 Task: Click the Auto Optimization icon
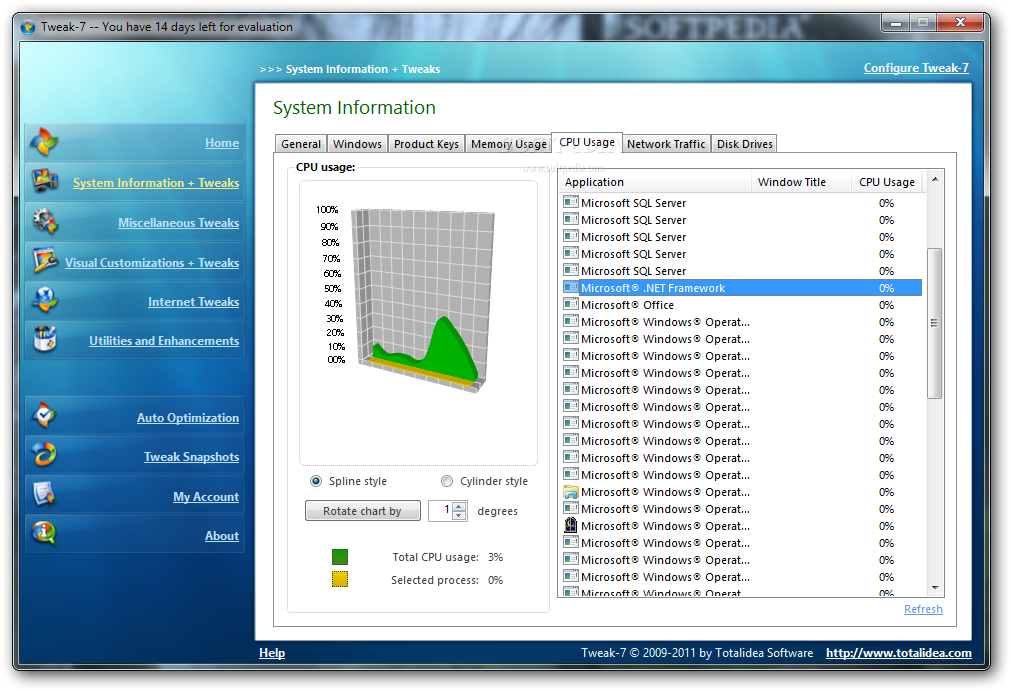click(44, 416)
